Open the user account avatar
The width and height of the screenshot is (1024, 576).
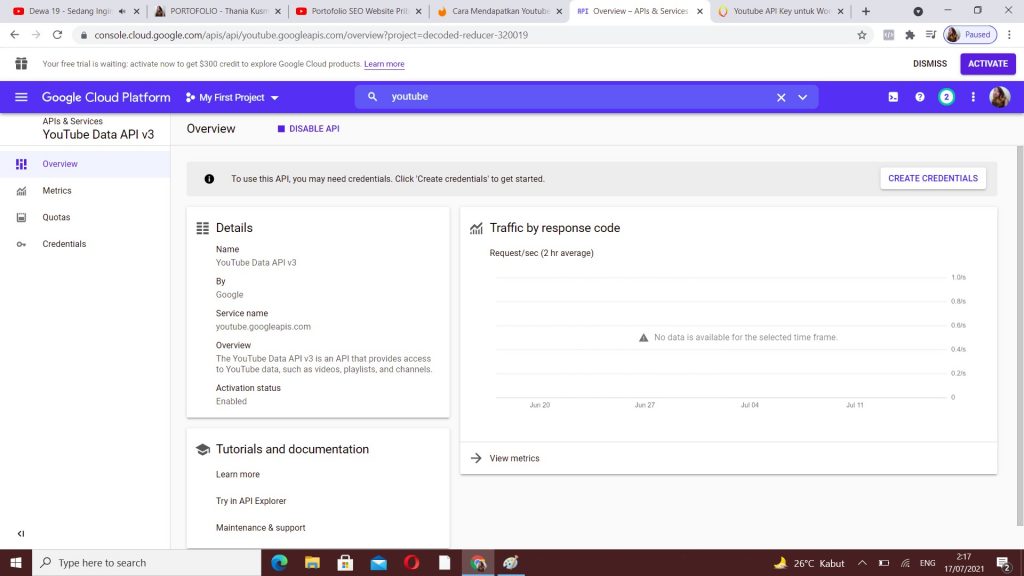click(999, 97)
